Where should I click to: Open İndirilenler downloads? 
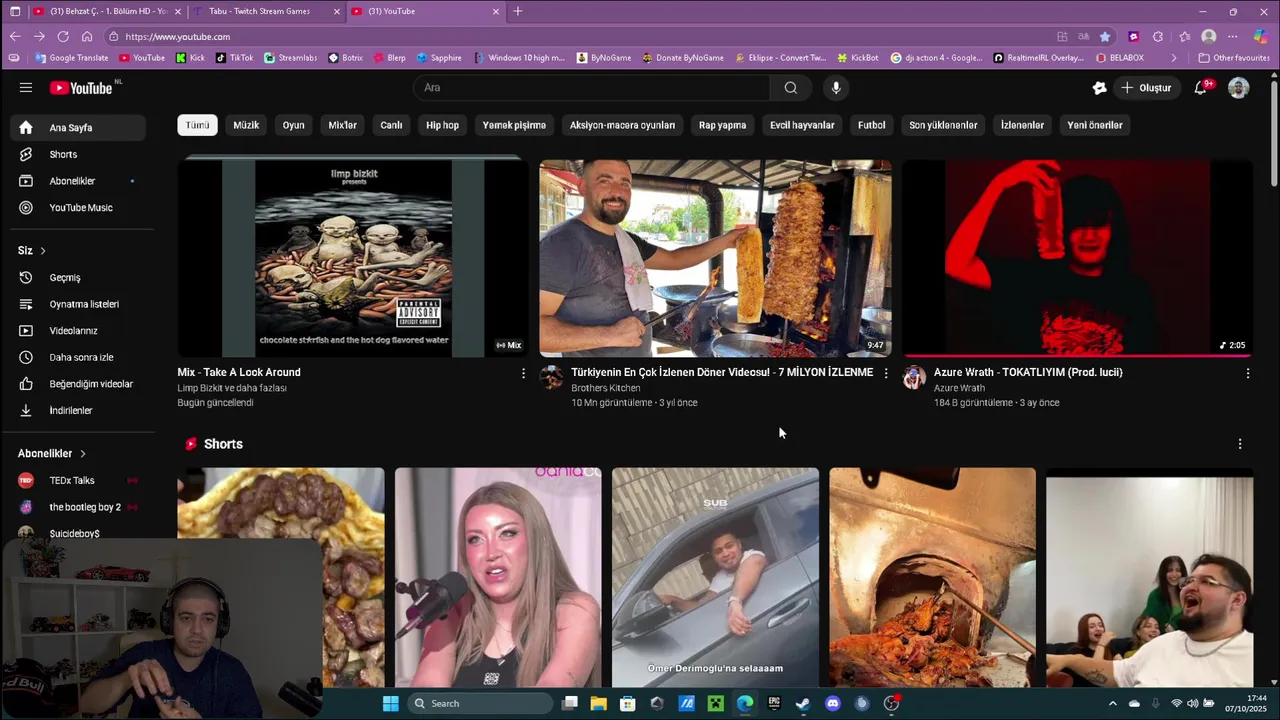click(78, 410)
